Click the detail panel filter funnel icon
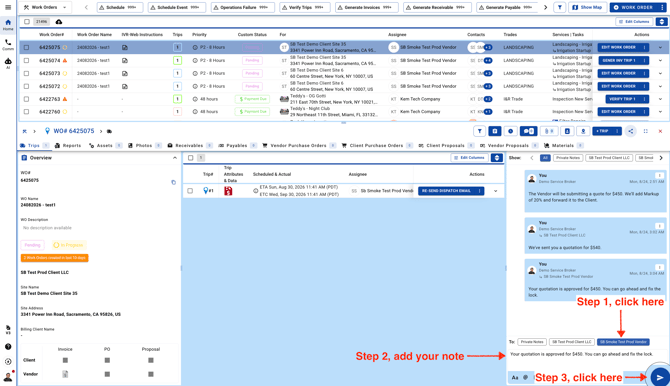670x386 pixels. click(x=480, y=131)
